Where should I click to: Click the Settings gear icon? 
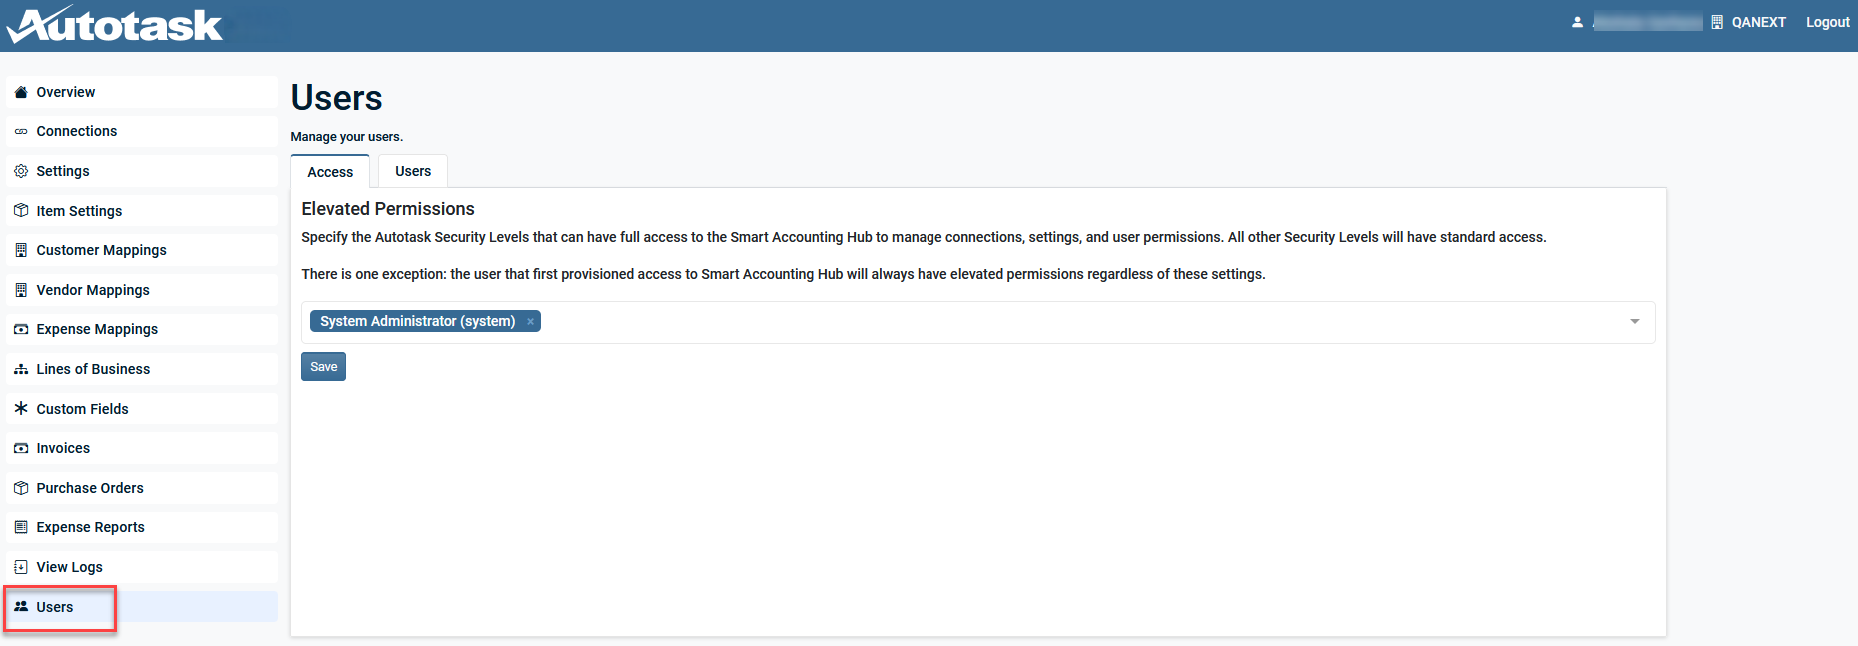(21, 171)
